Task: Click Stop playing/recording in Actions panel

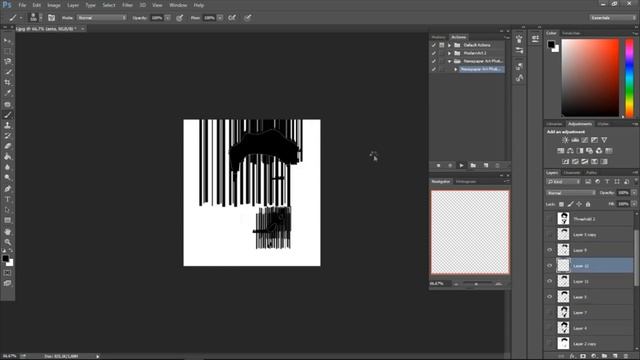Action: tap(438, 165)
